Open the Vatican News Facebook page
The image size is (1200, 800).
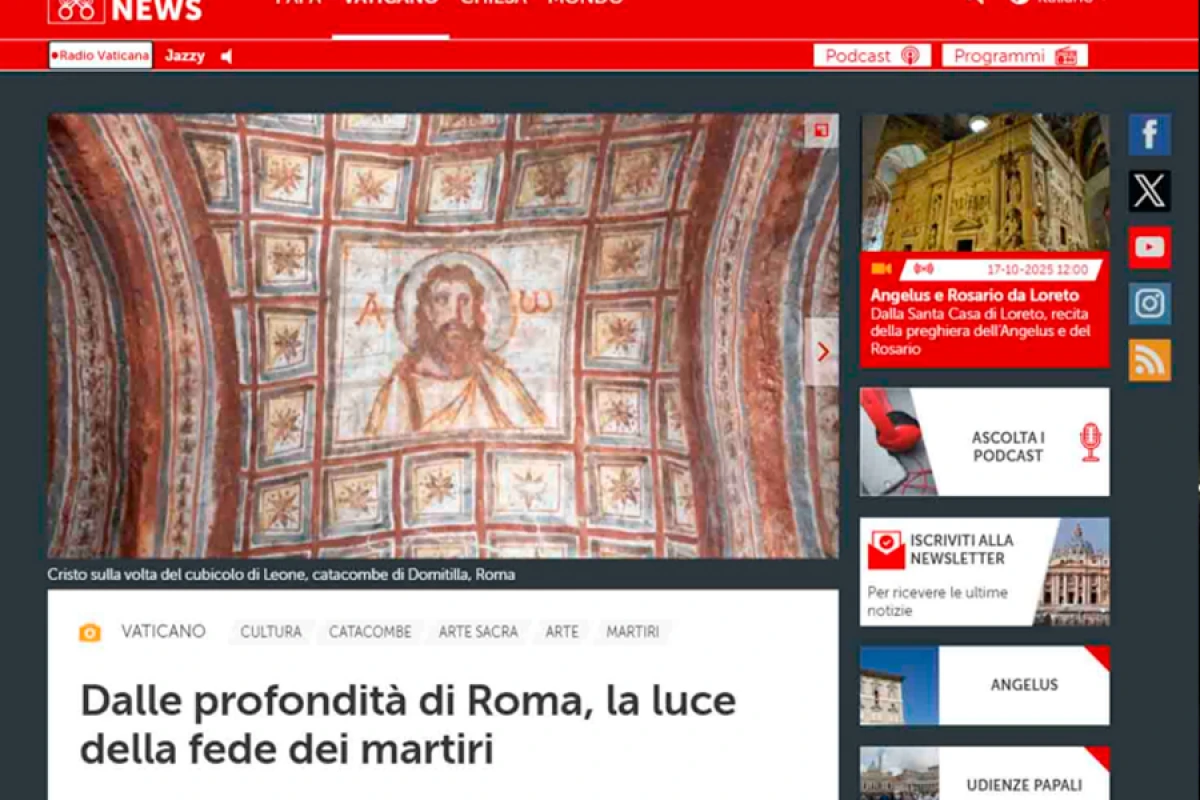point(1149,134)
